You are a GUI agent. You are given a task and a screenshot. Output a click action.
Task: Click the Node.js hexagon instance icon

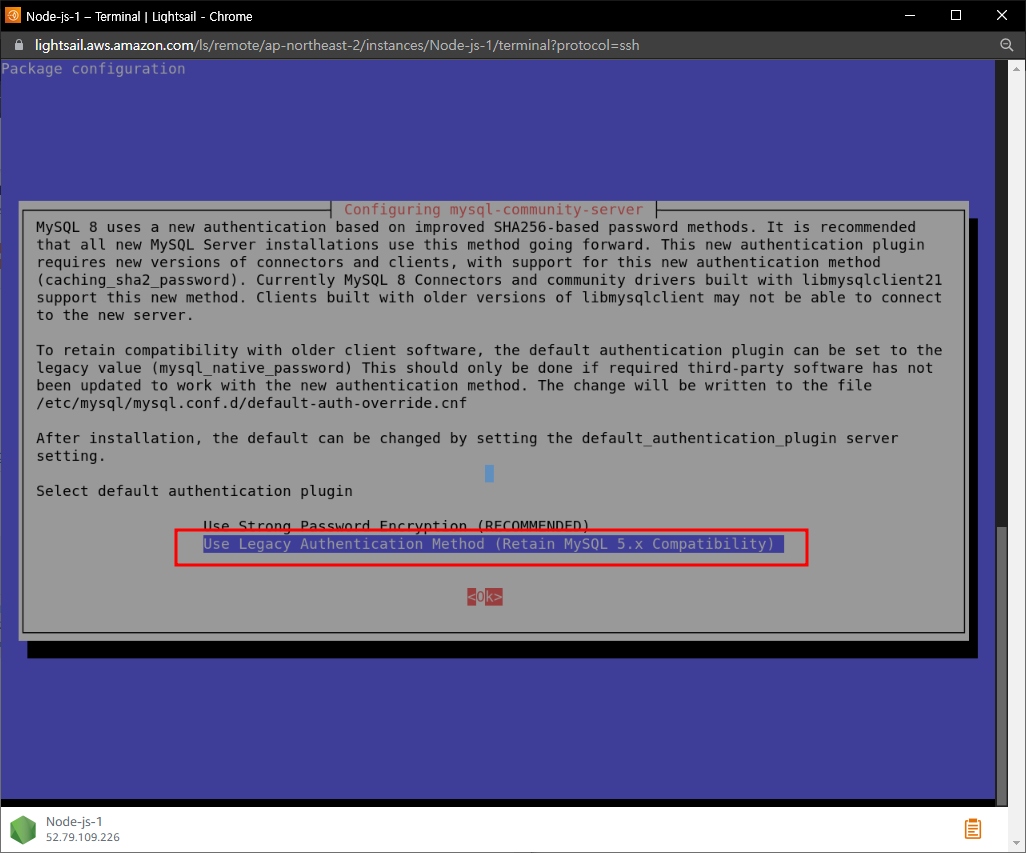23,829
